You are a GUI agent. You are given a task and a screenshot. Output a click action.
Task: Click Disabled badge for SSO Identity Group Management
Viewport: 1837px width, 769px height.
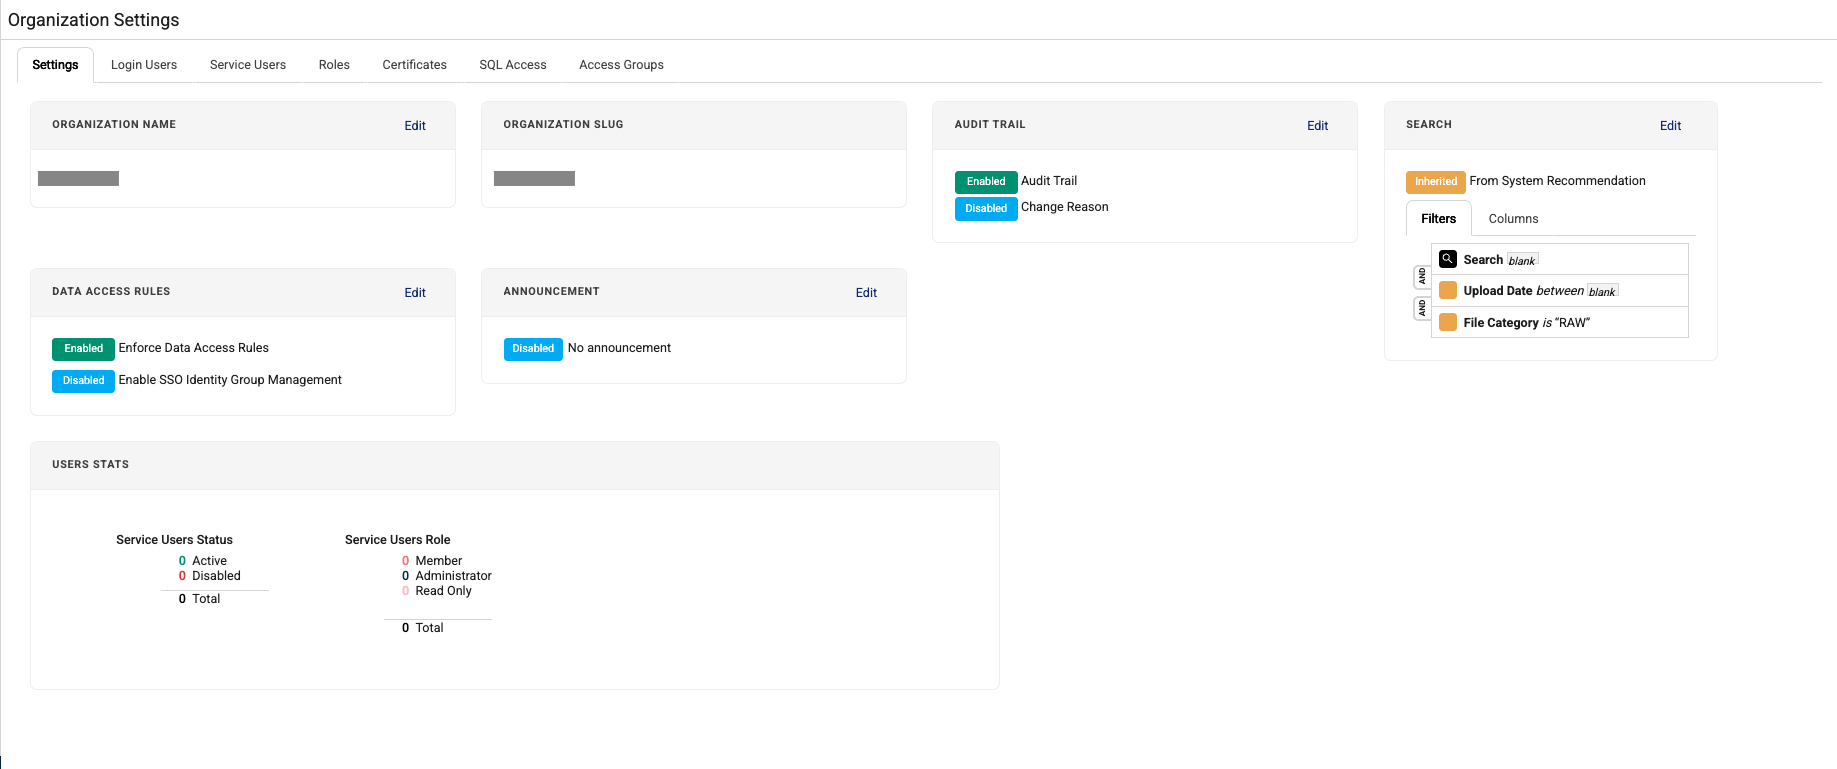pos(83,381)
